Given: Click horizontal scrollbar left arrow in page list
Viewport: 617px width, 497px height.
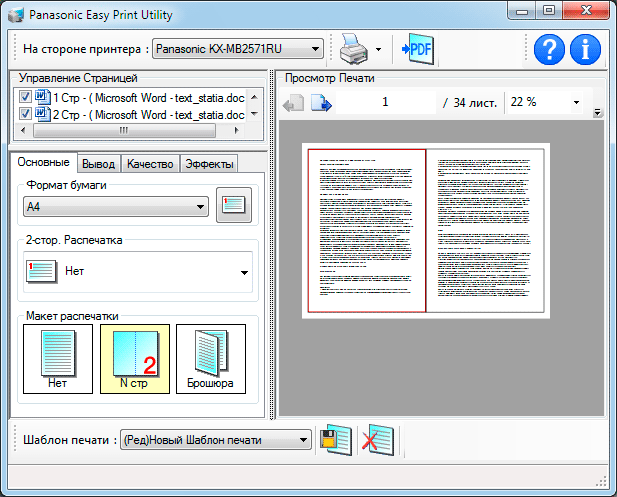Looking at the screenshot, I should [x=23, y=130].
